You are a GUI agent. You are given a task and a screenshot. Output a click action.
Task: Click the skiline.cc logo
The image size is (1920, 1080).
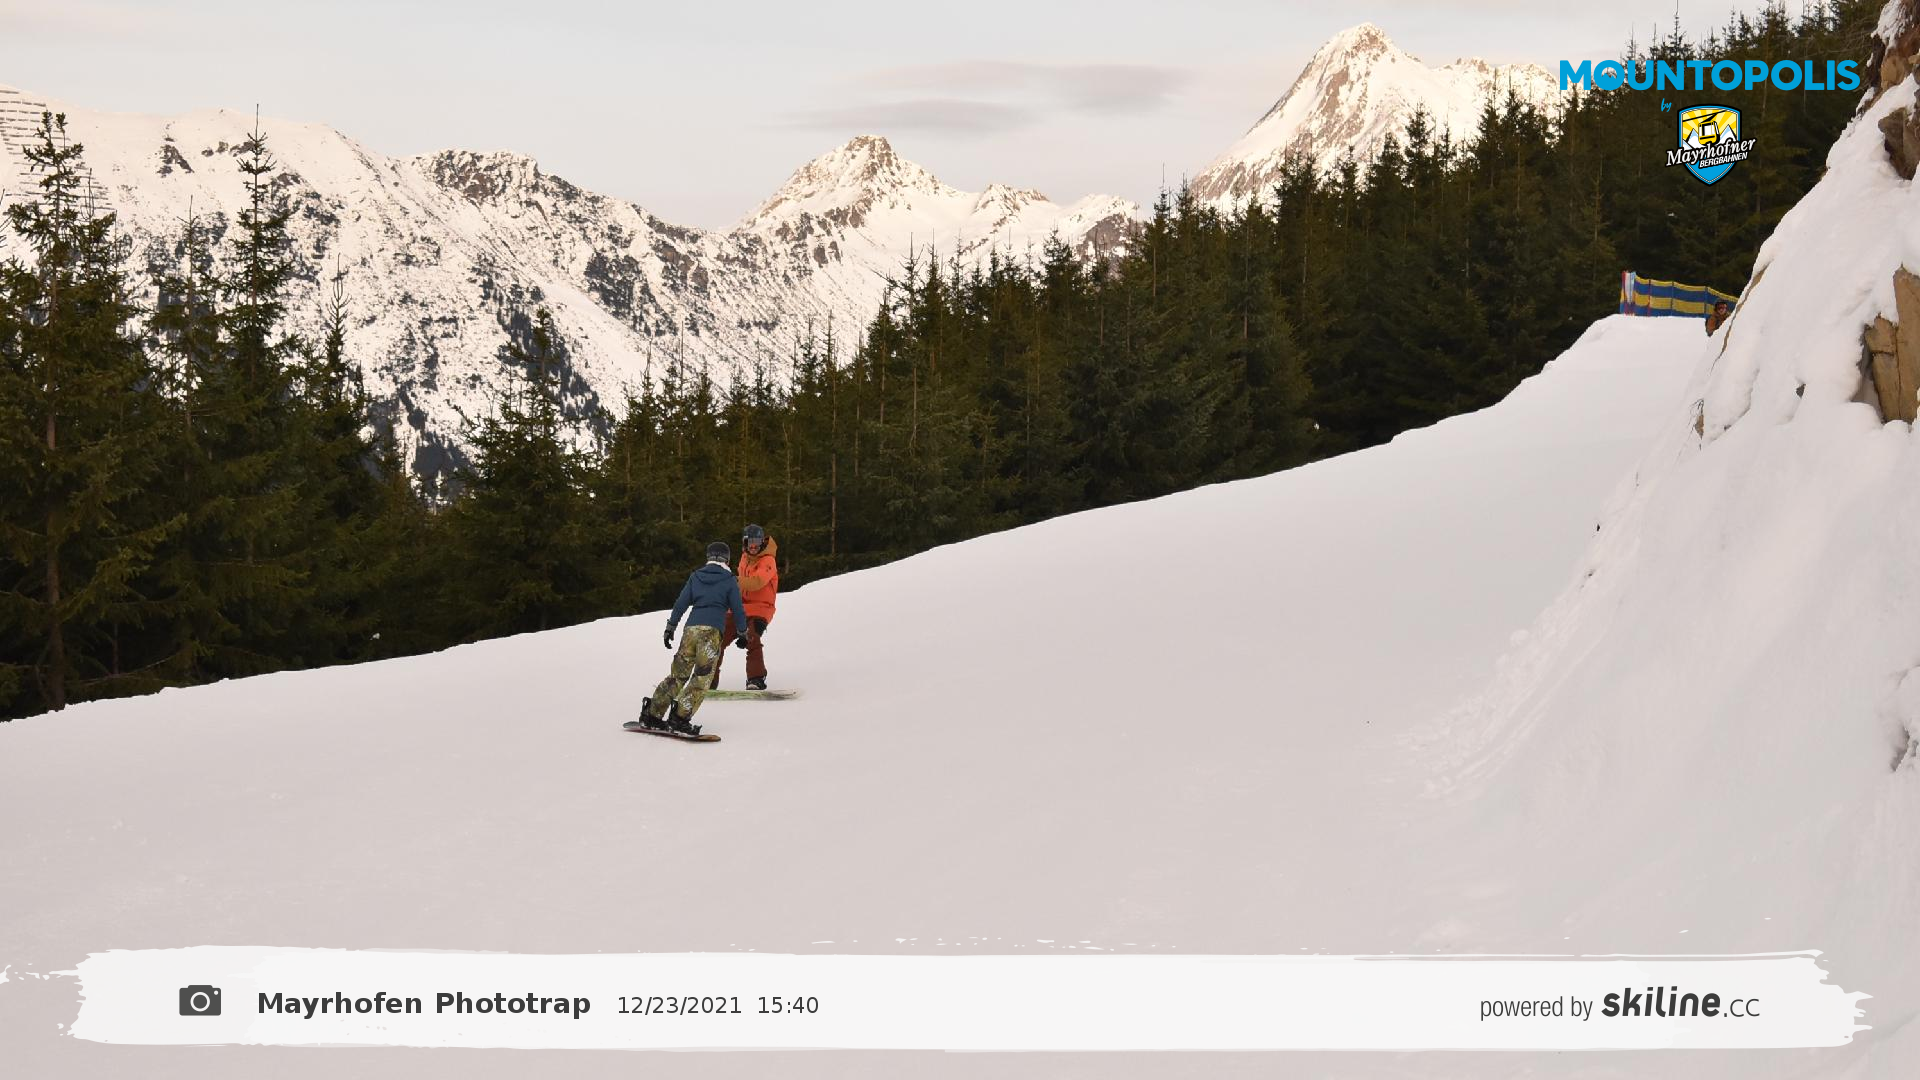1681,1003
